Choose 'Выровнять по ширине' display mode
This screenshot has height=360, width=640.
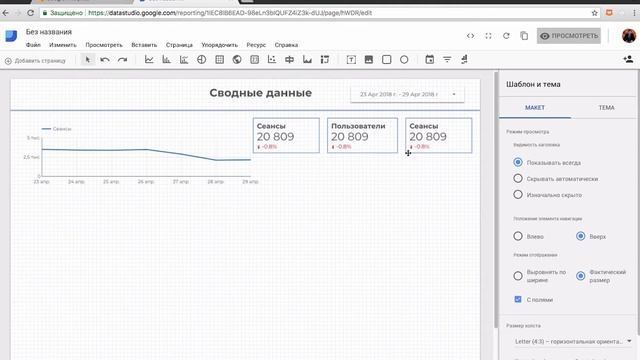518,276
